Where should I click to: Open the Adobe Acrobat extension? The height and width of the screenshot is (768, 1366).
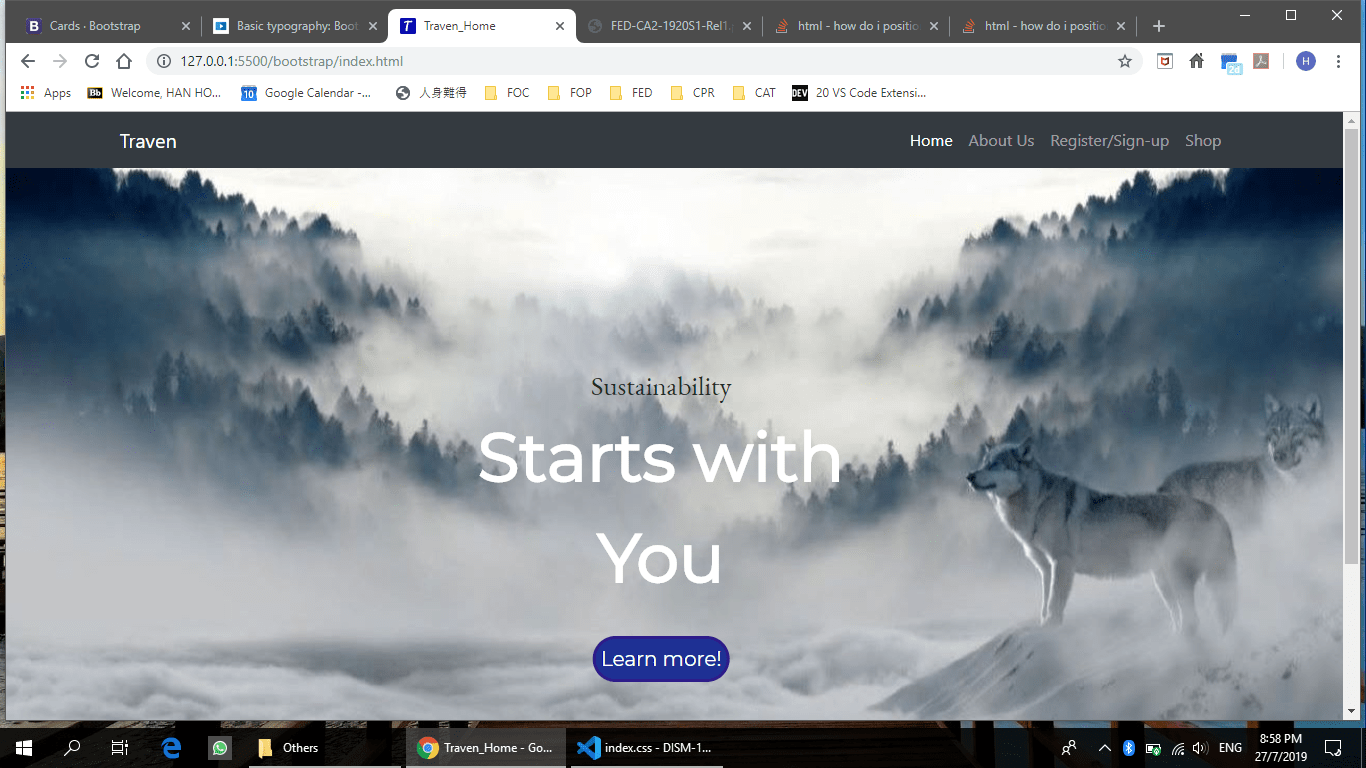point(1261,61)
